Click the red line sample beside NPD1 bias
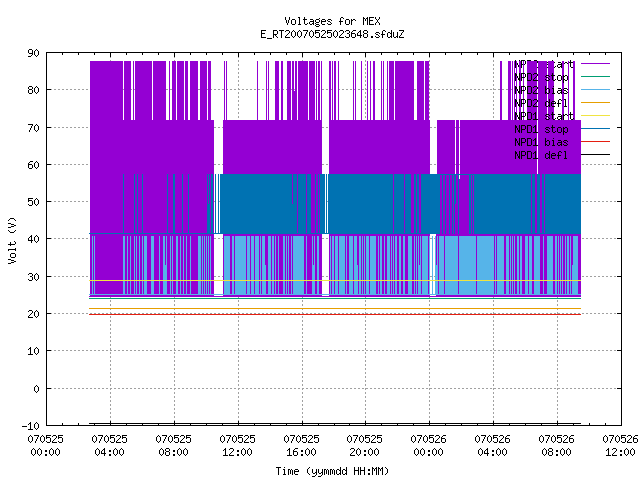 595,142
